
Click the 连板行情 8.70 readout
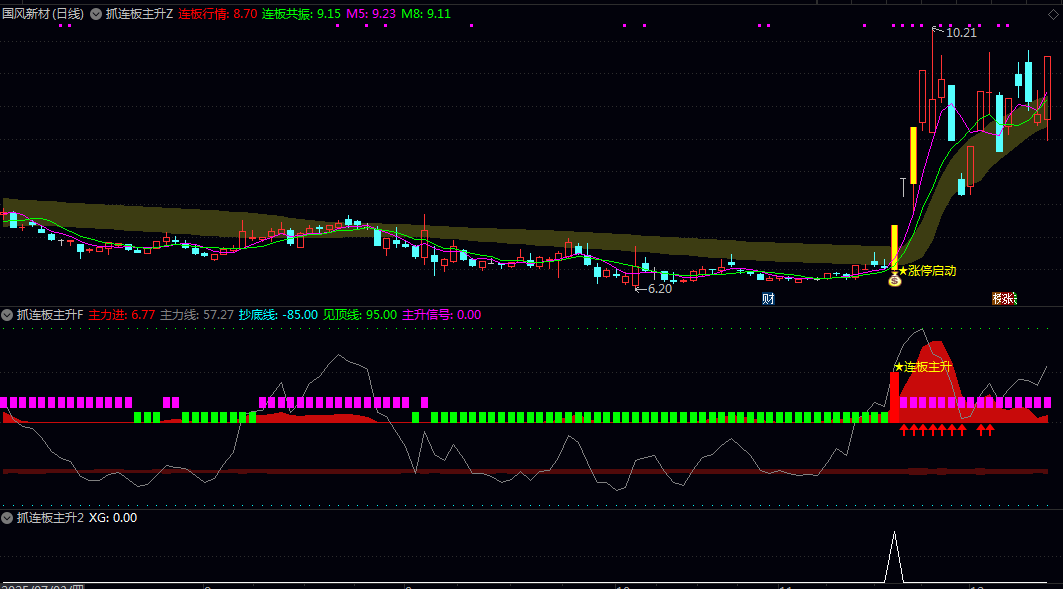point(217,15)
